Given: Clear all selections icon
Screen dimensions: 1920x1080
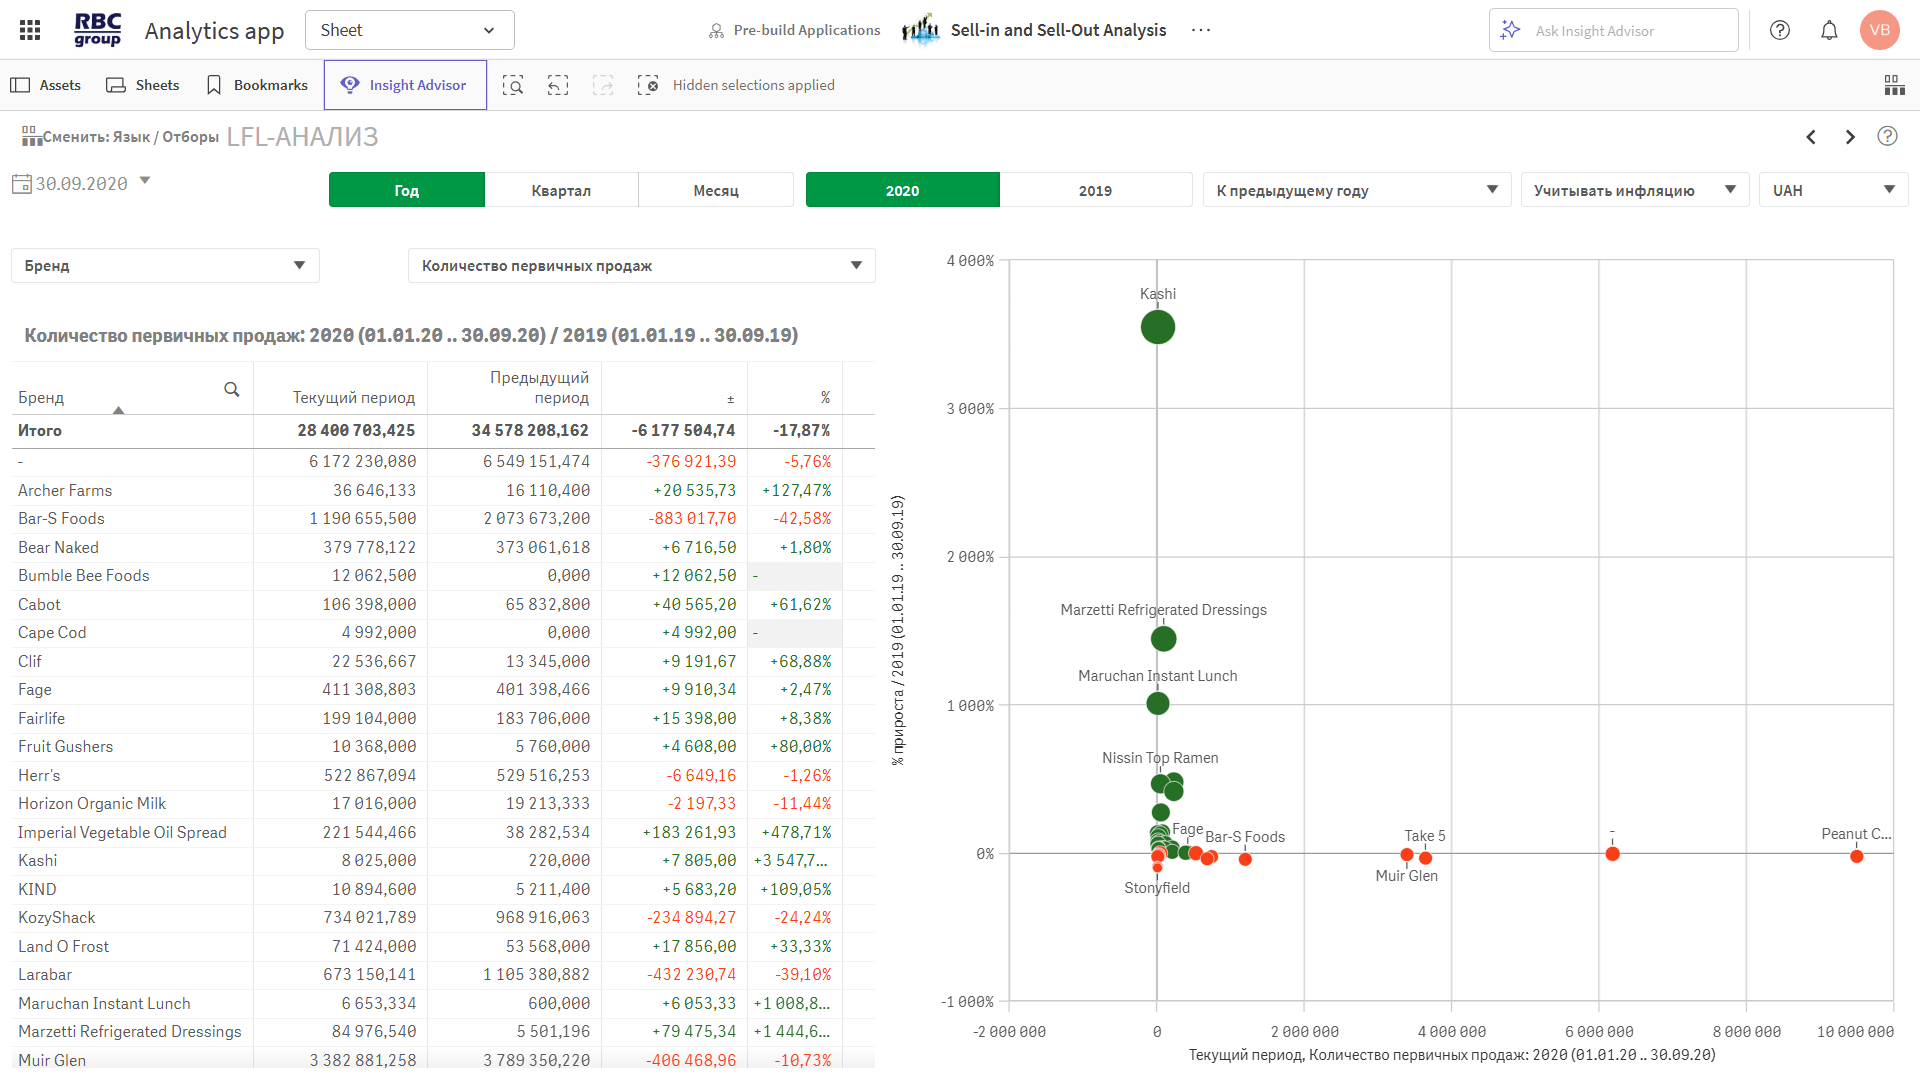Looking at the screenshot, I should (648, 85).
